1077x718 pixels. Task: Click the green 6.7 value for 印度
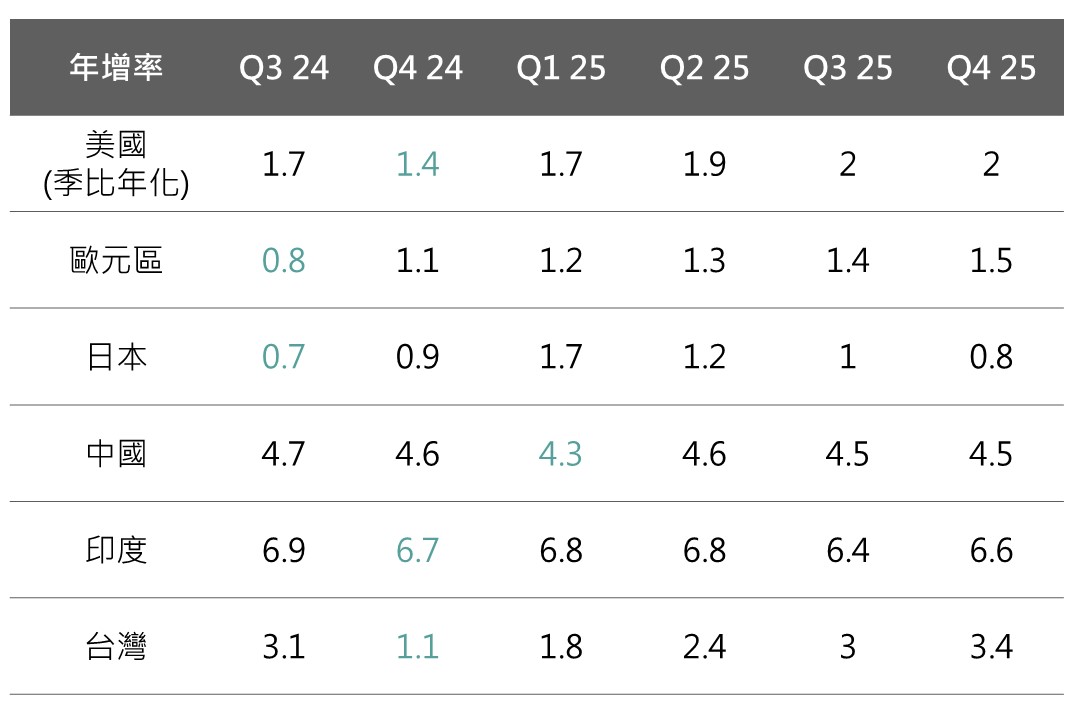tap(418, 550)
